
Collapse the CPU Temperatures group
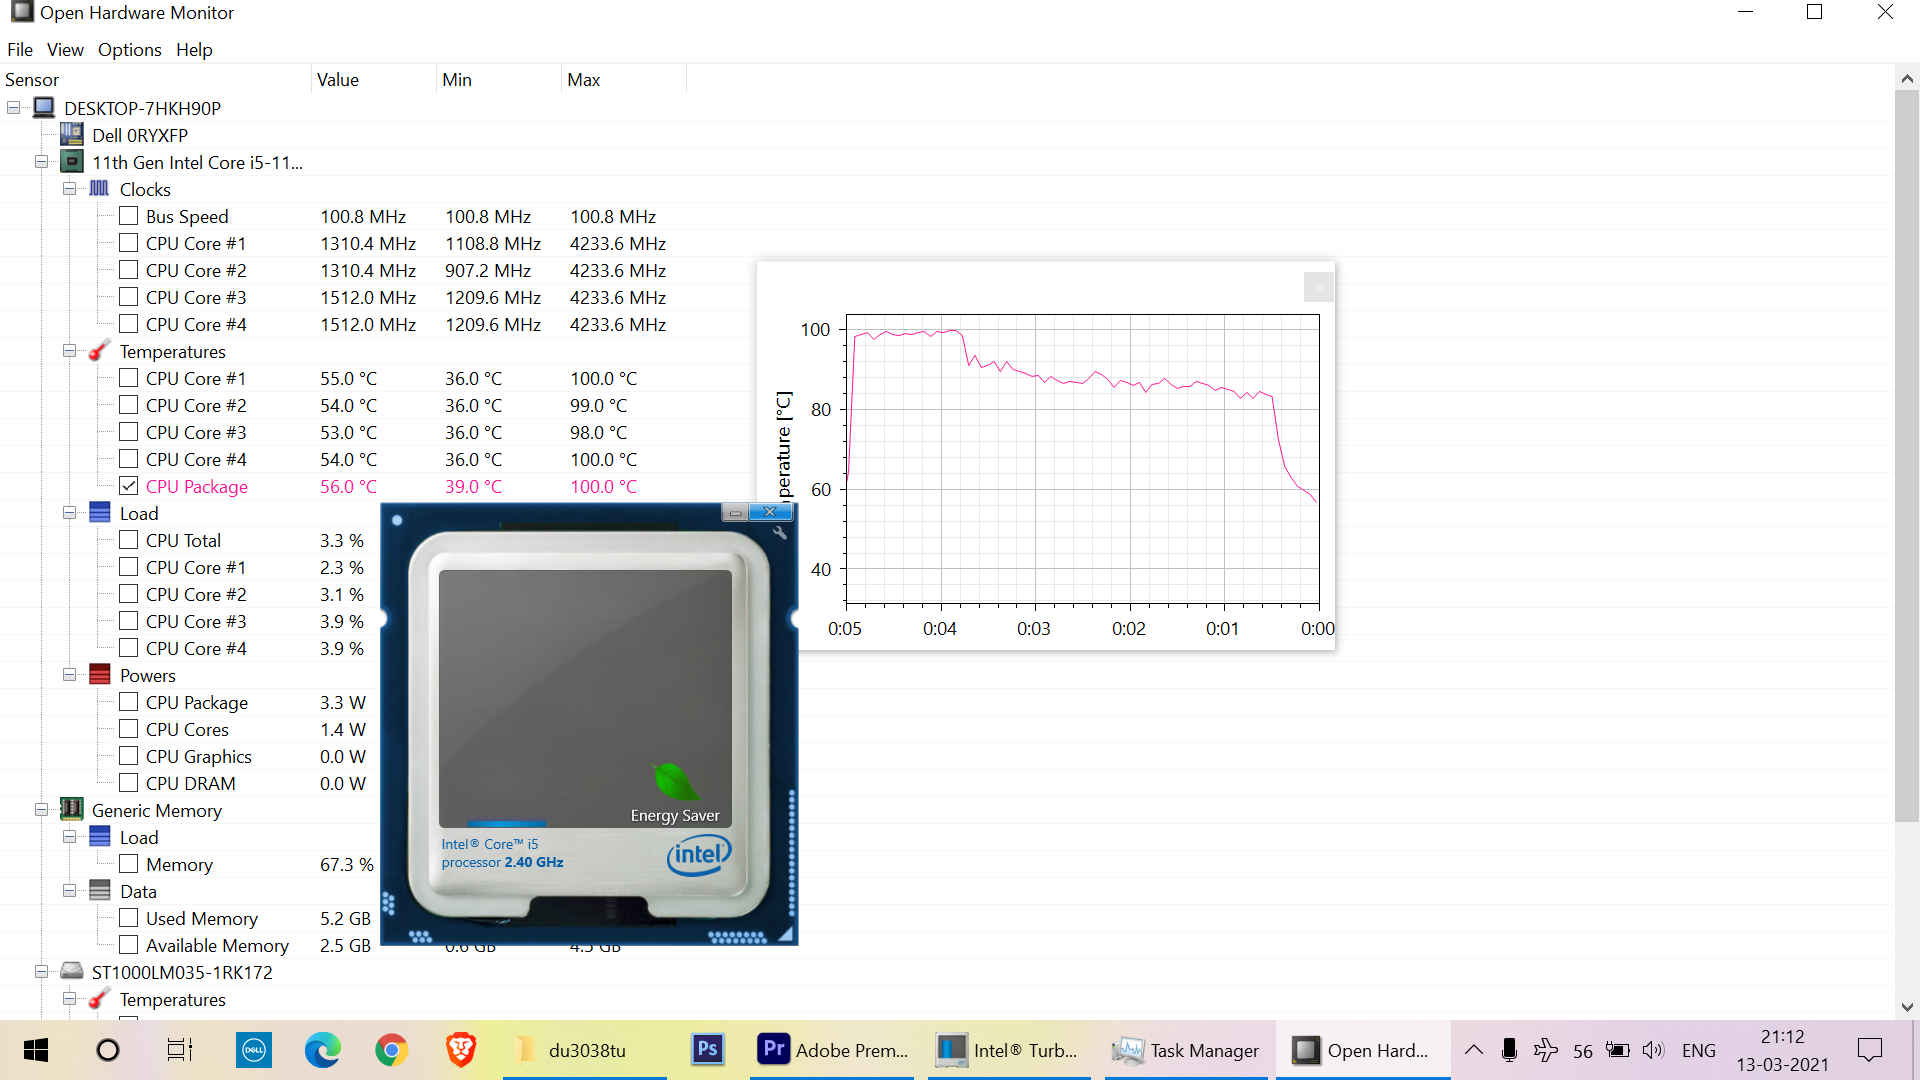[x=69, y=350]
